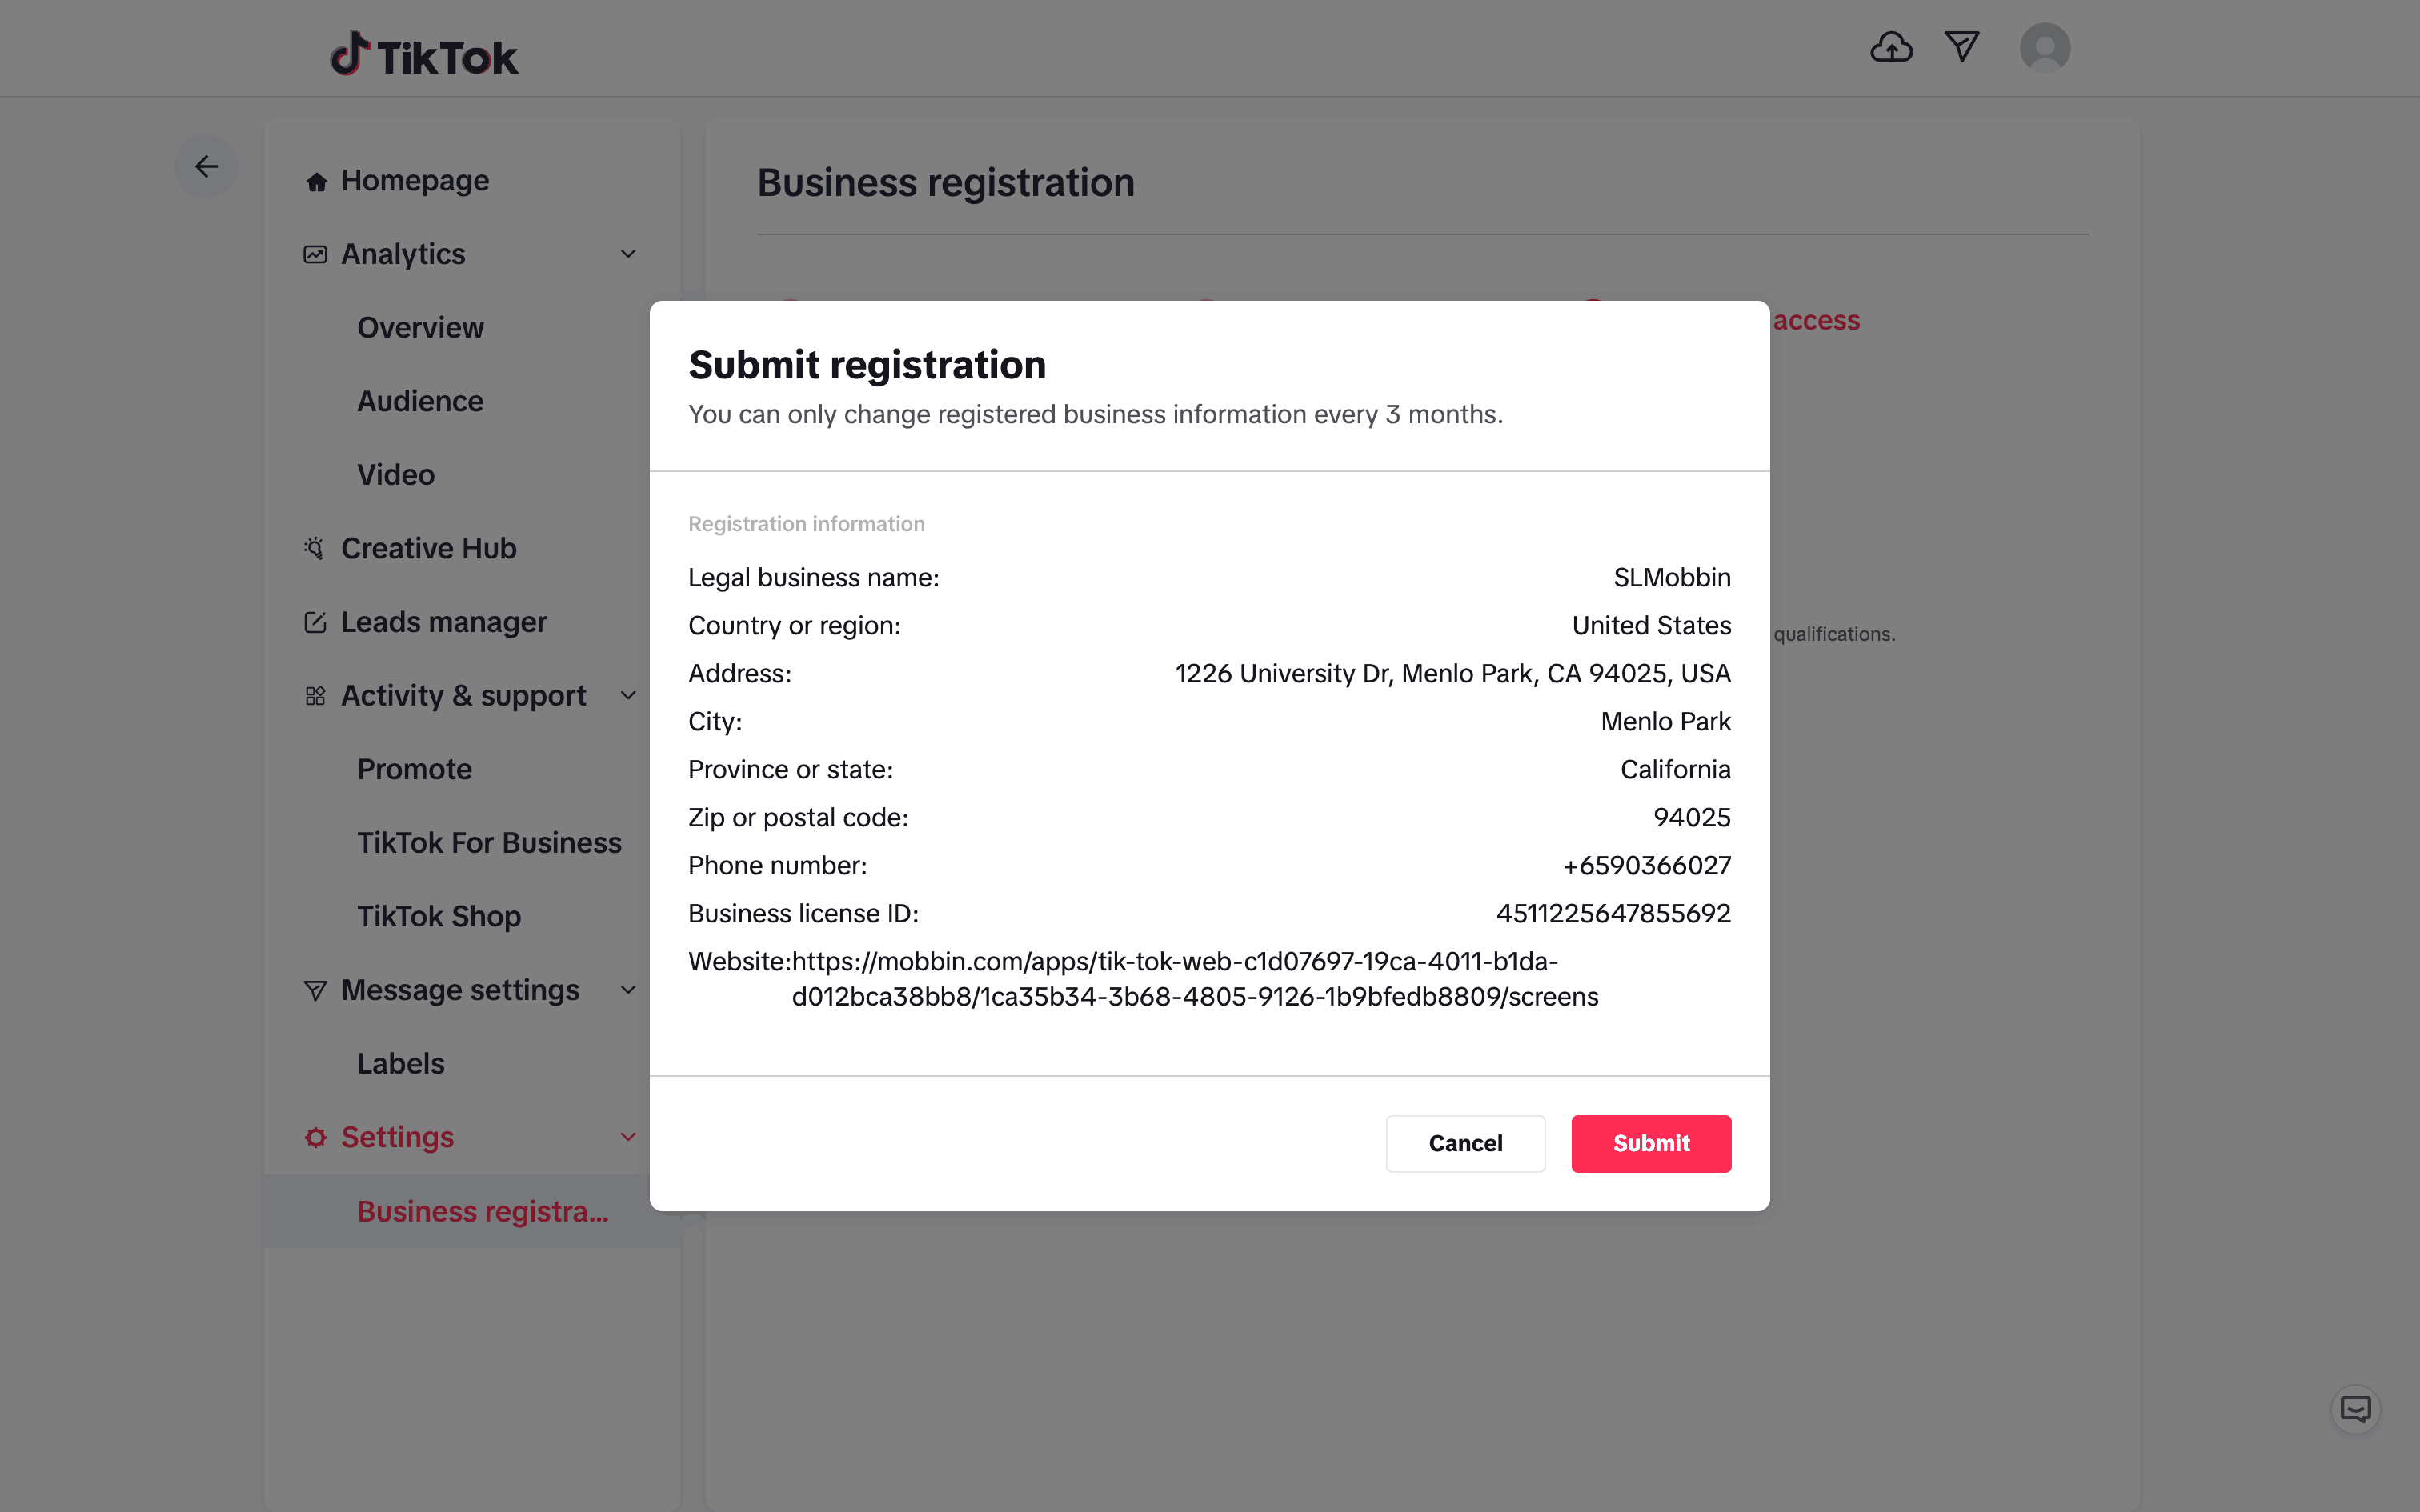Click the TikTok logo

pos(424,56)
